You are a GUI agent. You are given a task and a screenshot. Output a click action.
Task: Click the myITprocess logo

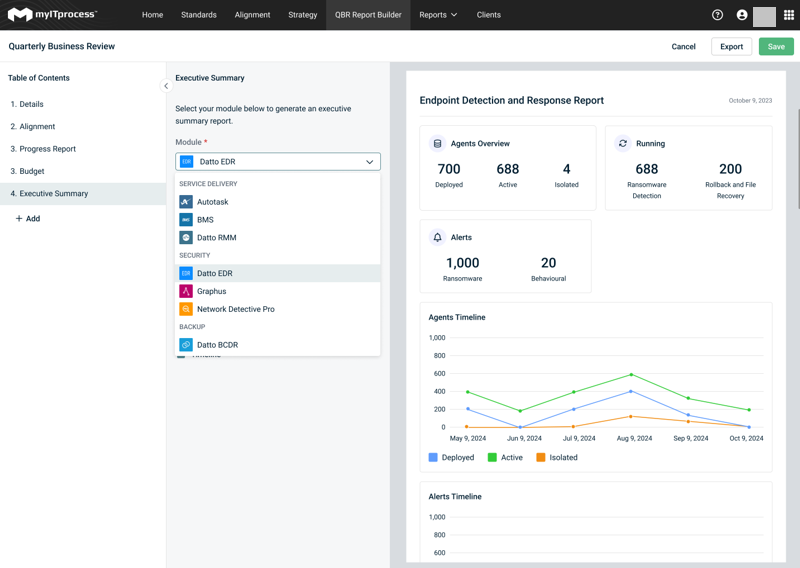(x=52, y=15)
